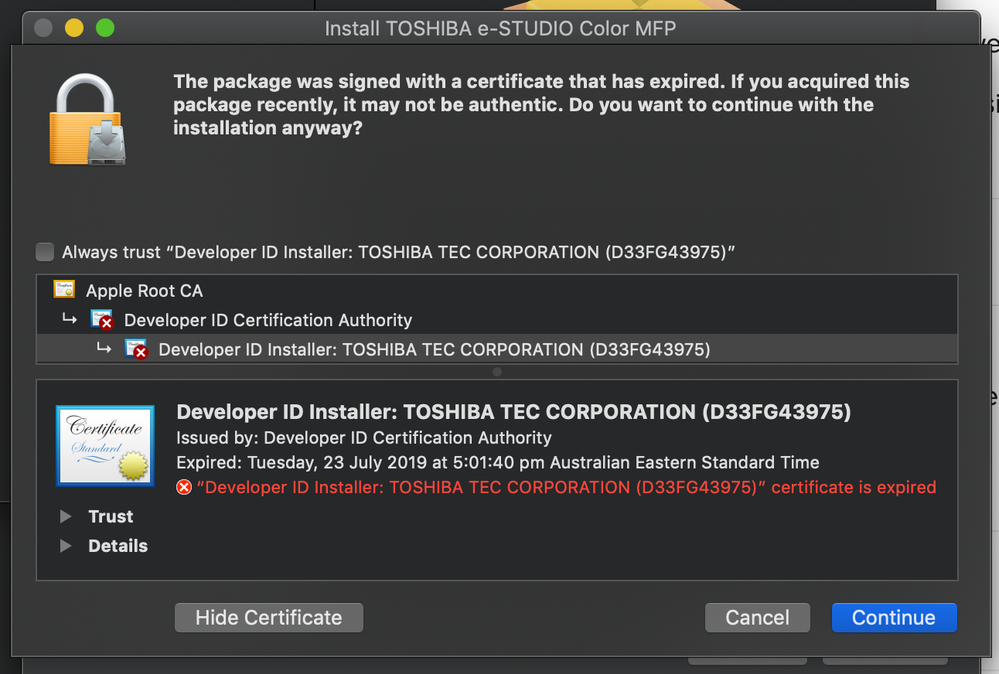
Task: Select Apple Root CA in certificate chain
Action: (497, 290)
